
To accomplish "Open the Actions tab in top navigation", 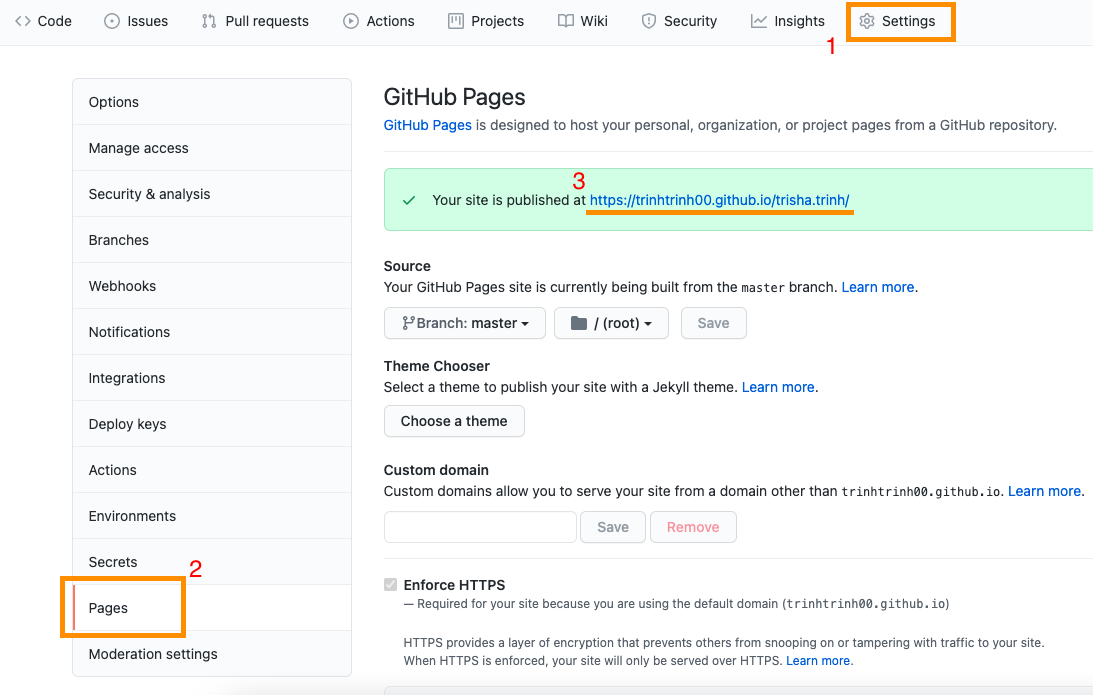I will pos(379,21).
